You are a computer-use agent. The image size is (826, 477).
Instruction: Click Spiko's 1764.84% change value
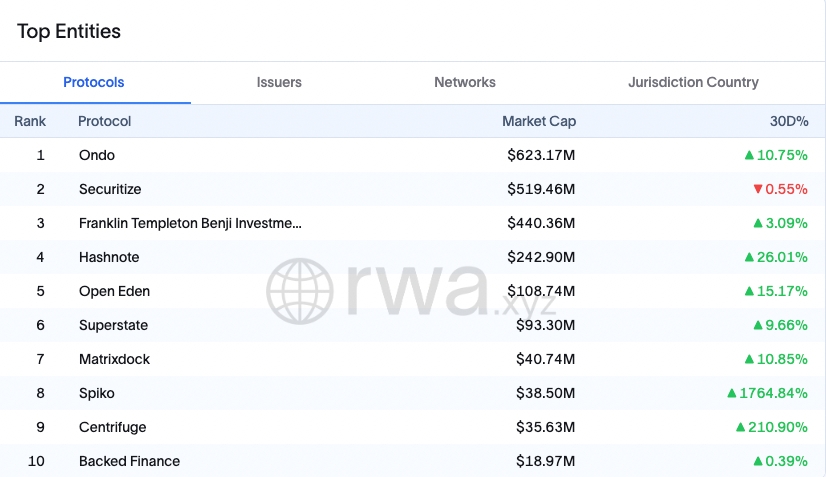pos(767,393)
